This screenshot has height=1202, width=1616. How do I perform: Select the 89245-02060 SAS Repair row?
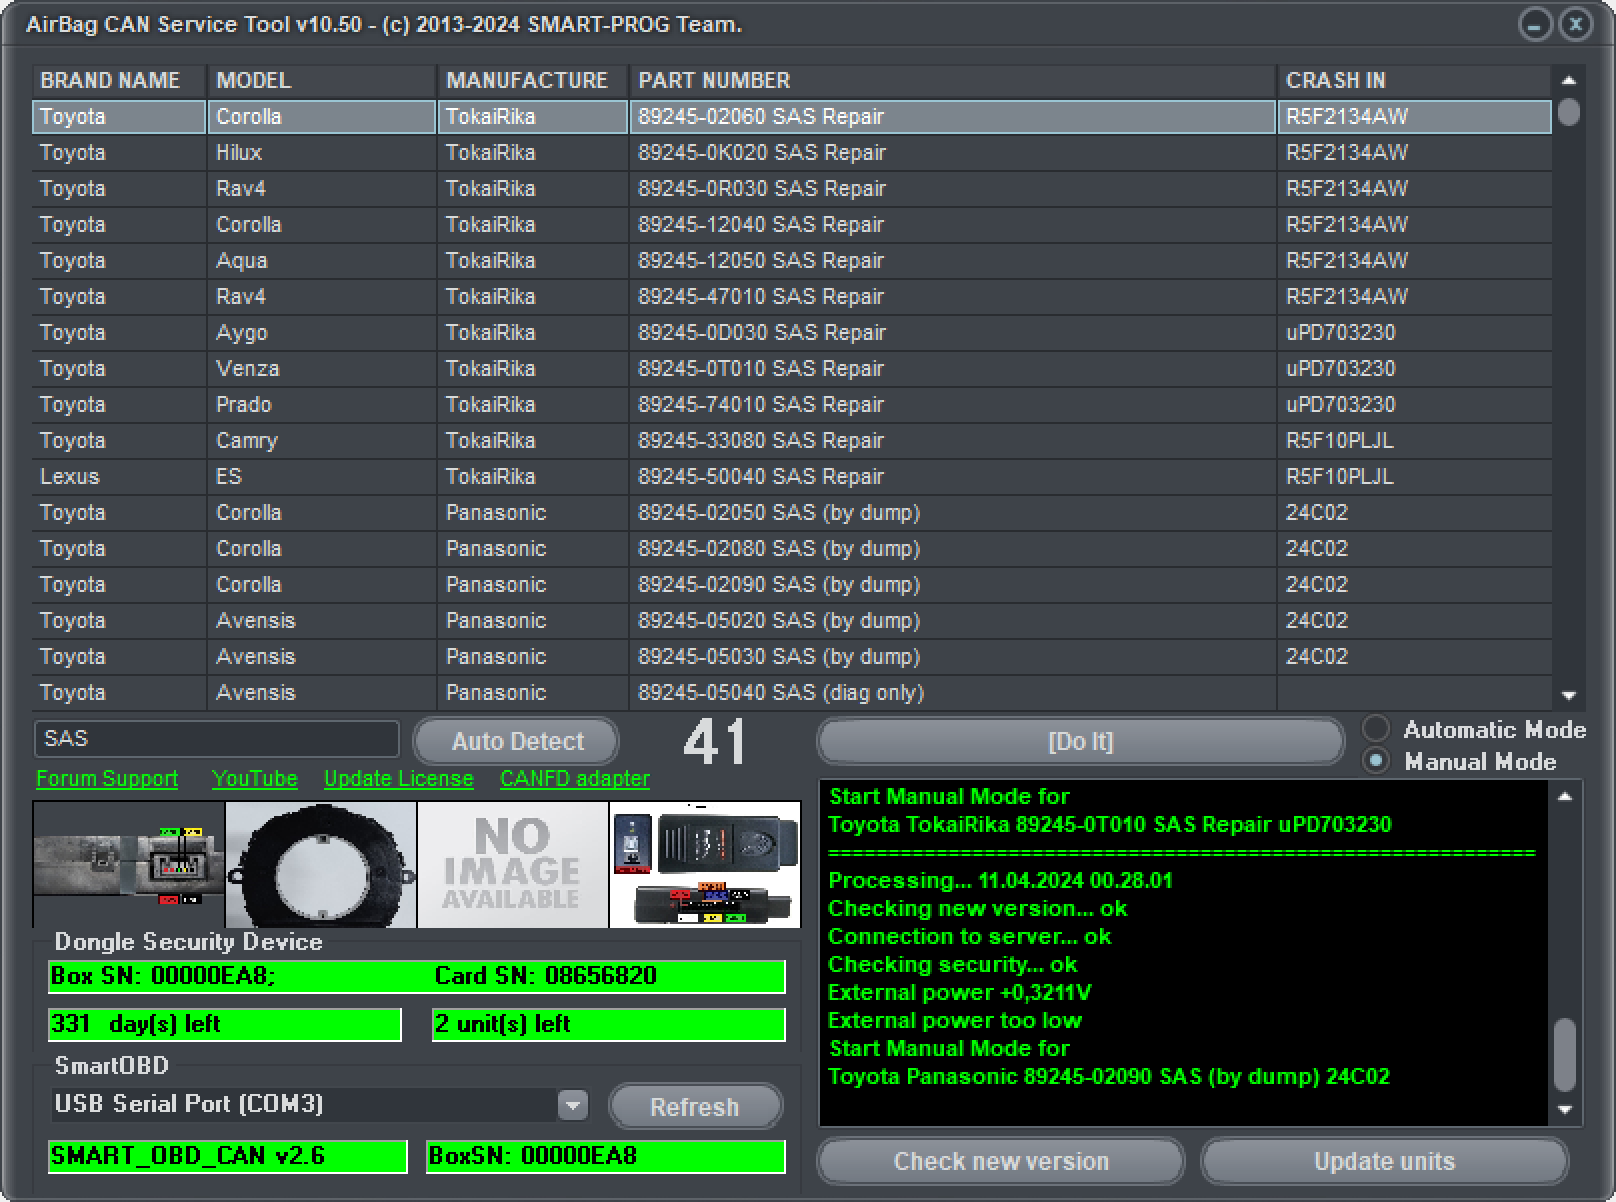[792, 116]
